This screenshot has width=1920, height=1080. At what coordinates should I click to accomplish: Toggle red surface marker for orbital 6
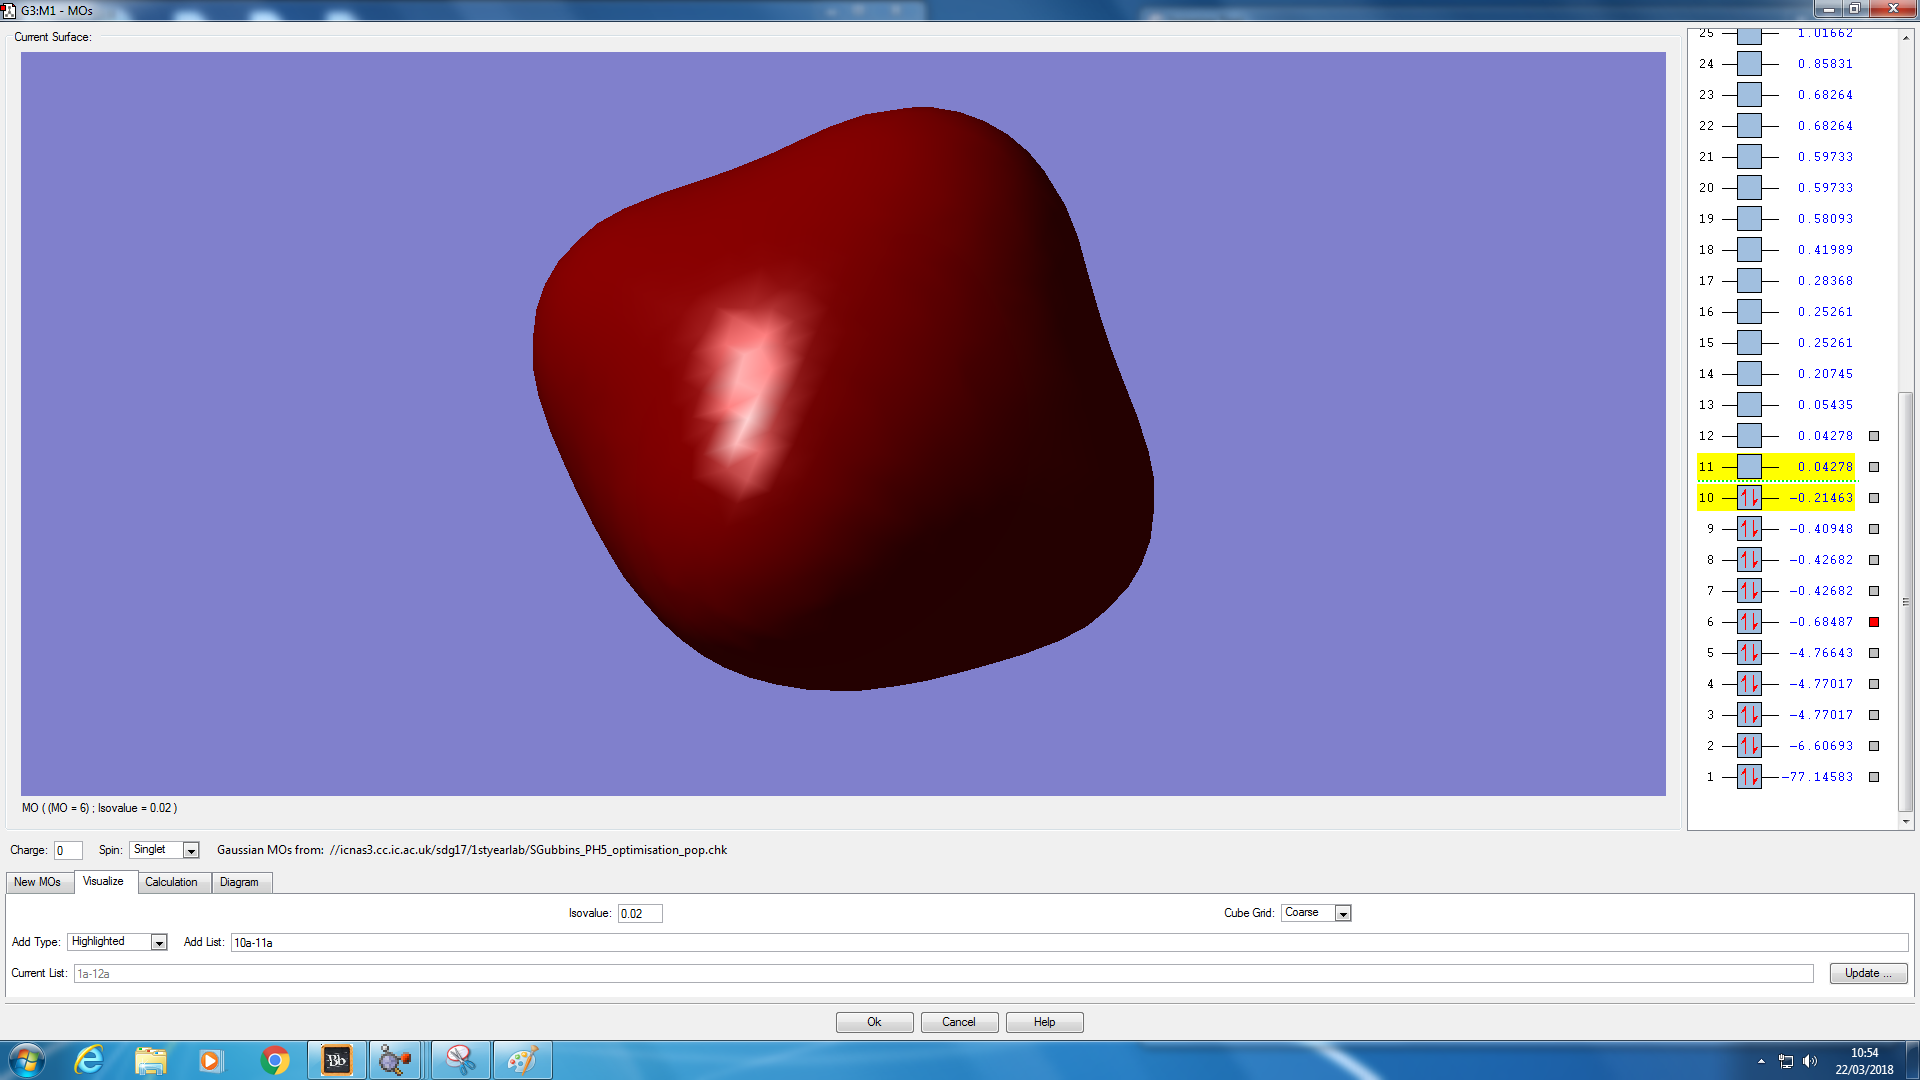[x=1874, y=622]
